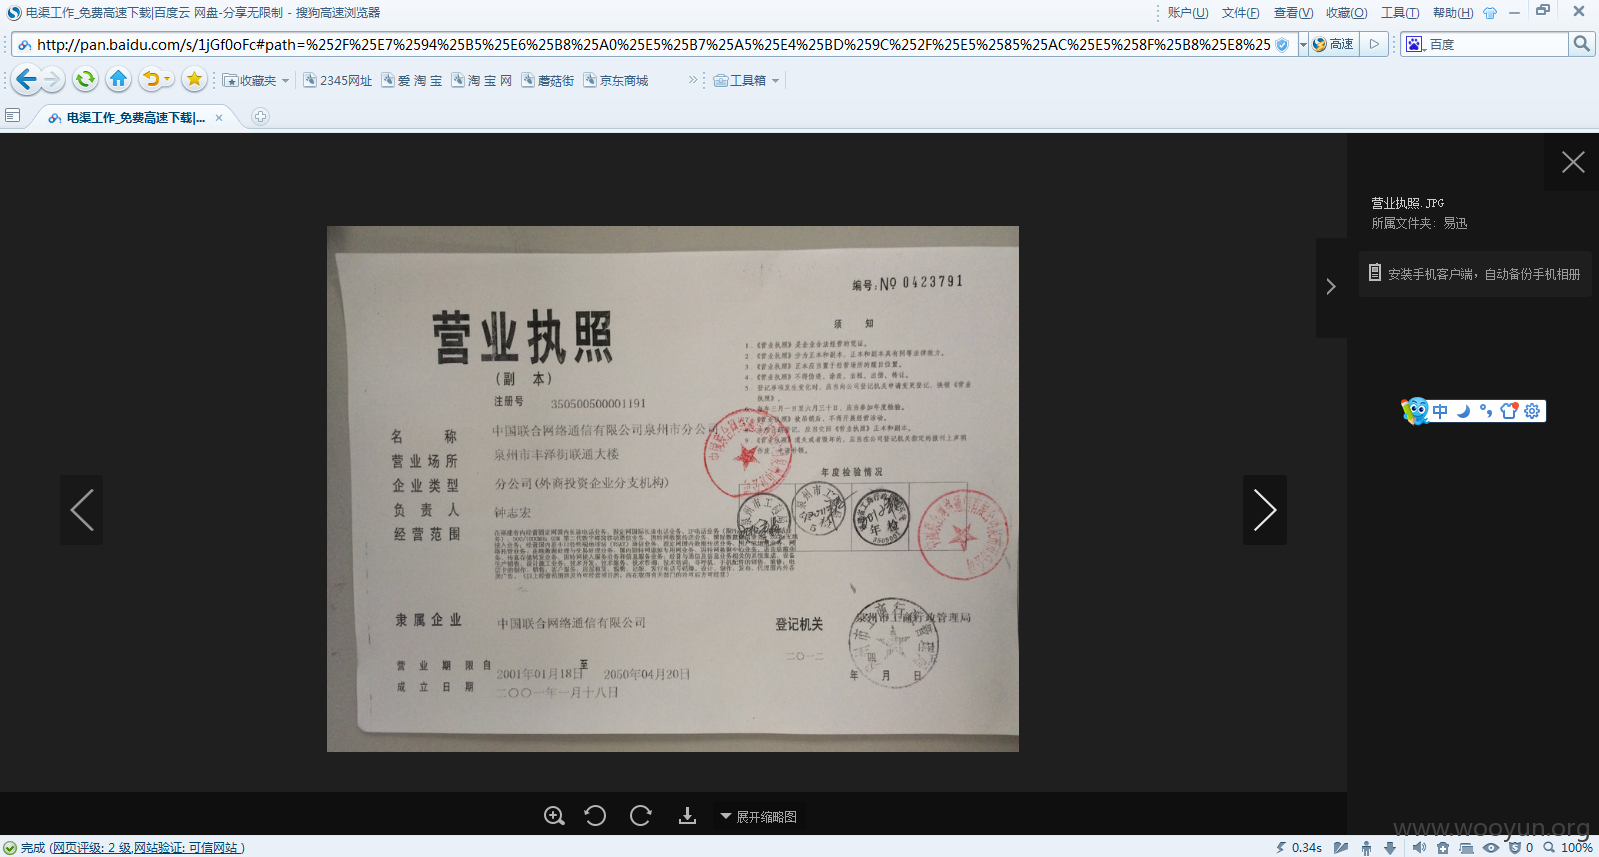
Task: Open the 爱淘宝 bookmark
Action: coord(411,80)
